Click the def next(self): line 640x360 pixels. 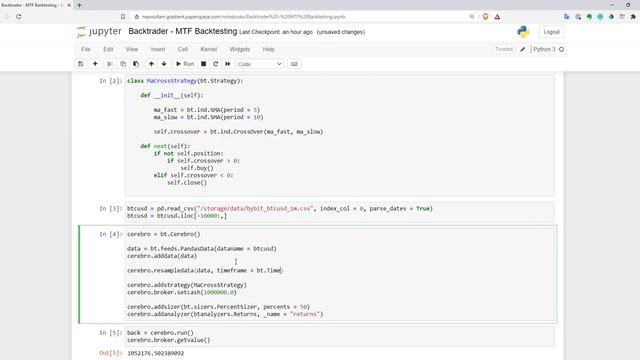(165, 146)
